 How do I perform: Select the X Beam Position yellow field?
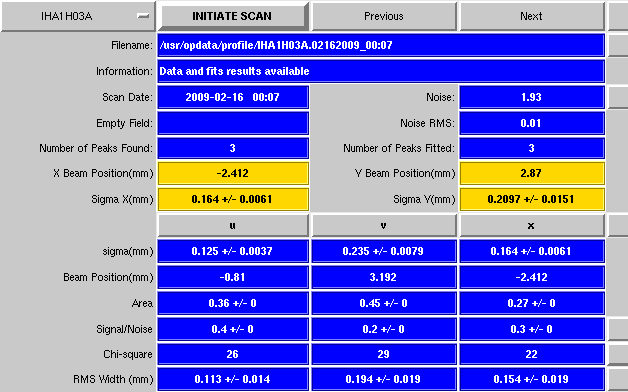[x=233, y=173]
